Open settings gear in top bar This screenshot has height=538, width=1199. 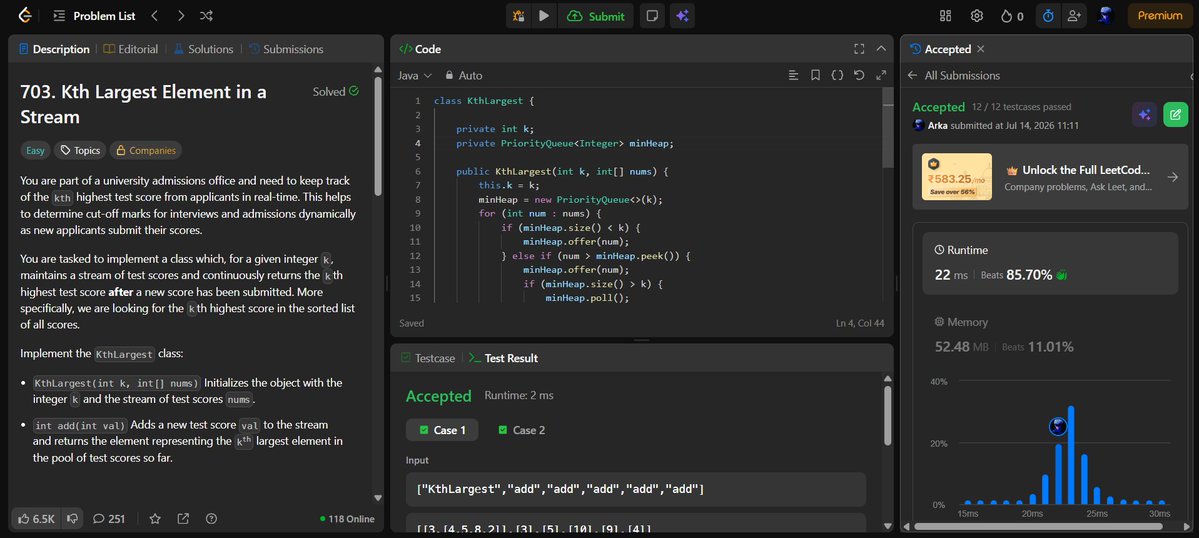pyautogui.click(x=976, y=15)
